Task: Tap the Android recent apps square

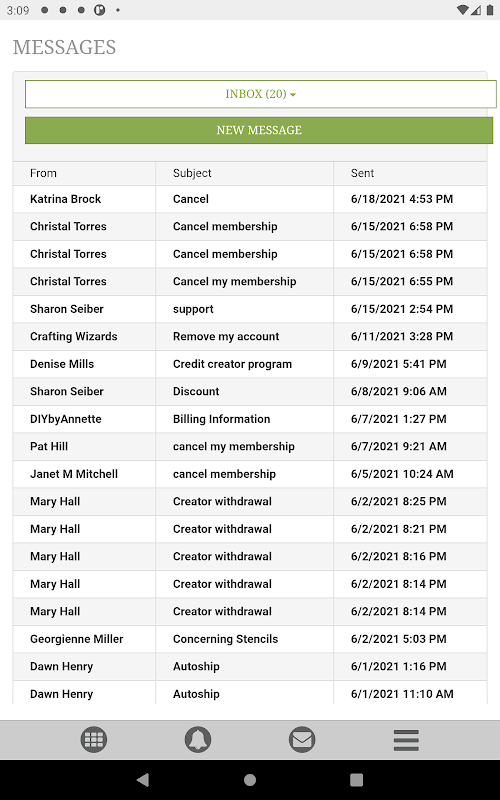Action: click(x=357, y=780)
